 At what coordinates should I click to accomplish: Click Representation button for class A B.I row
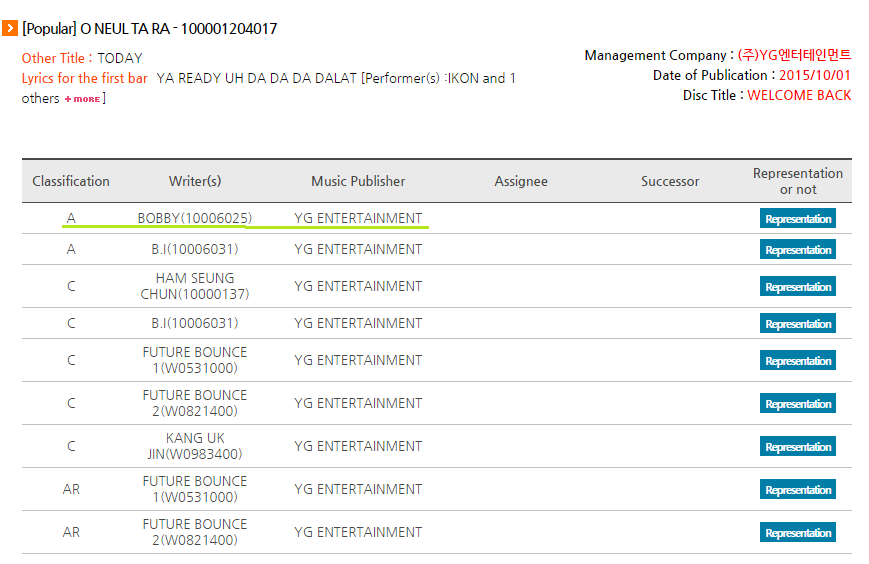pyautogui.click(x=798, y=249)
